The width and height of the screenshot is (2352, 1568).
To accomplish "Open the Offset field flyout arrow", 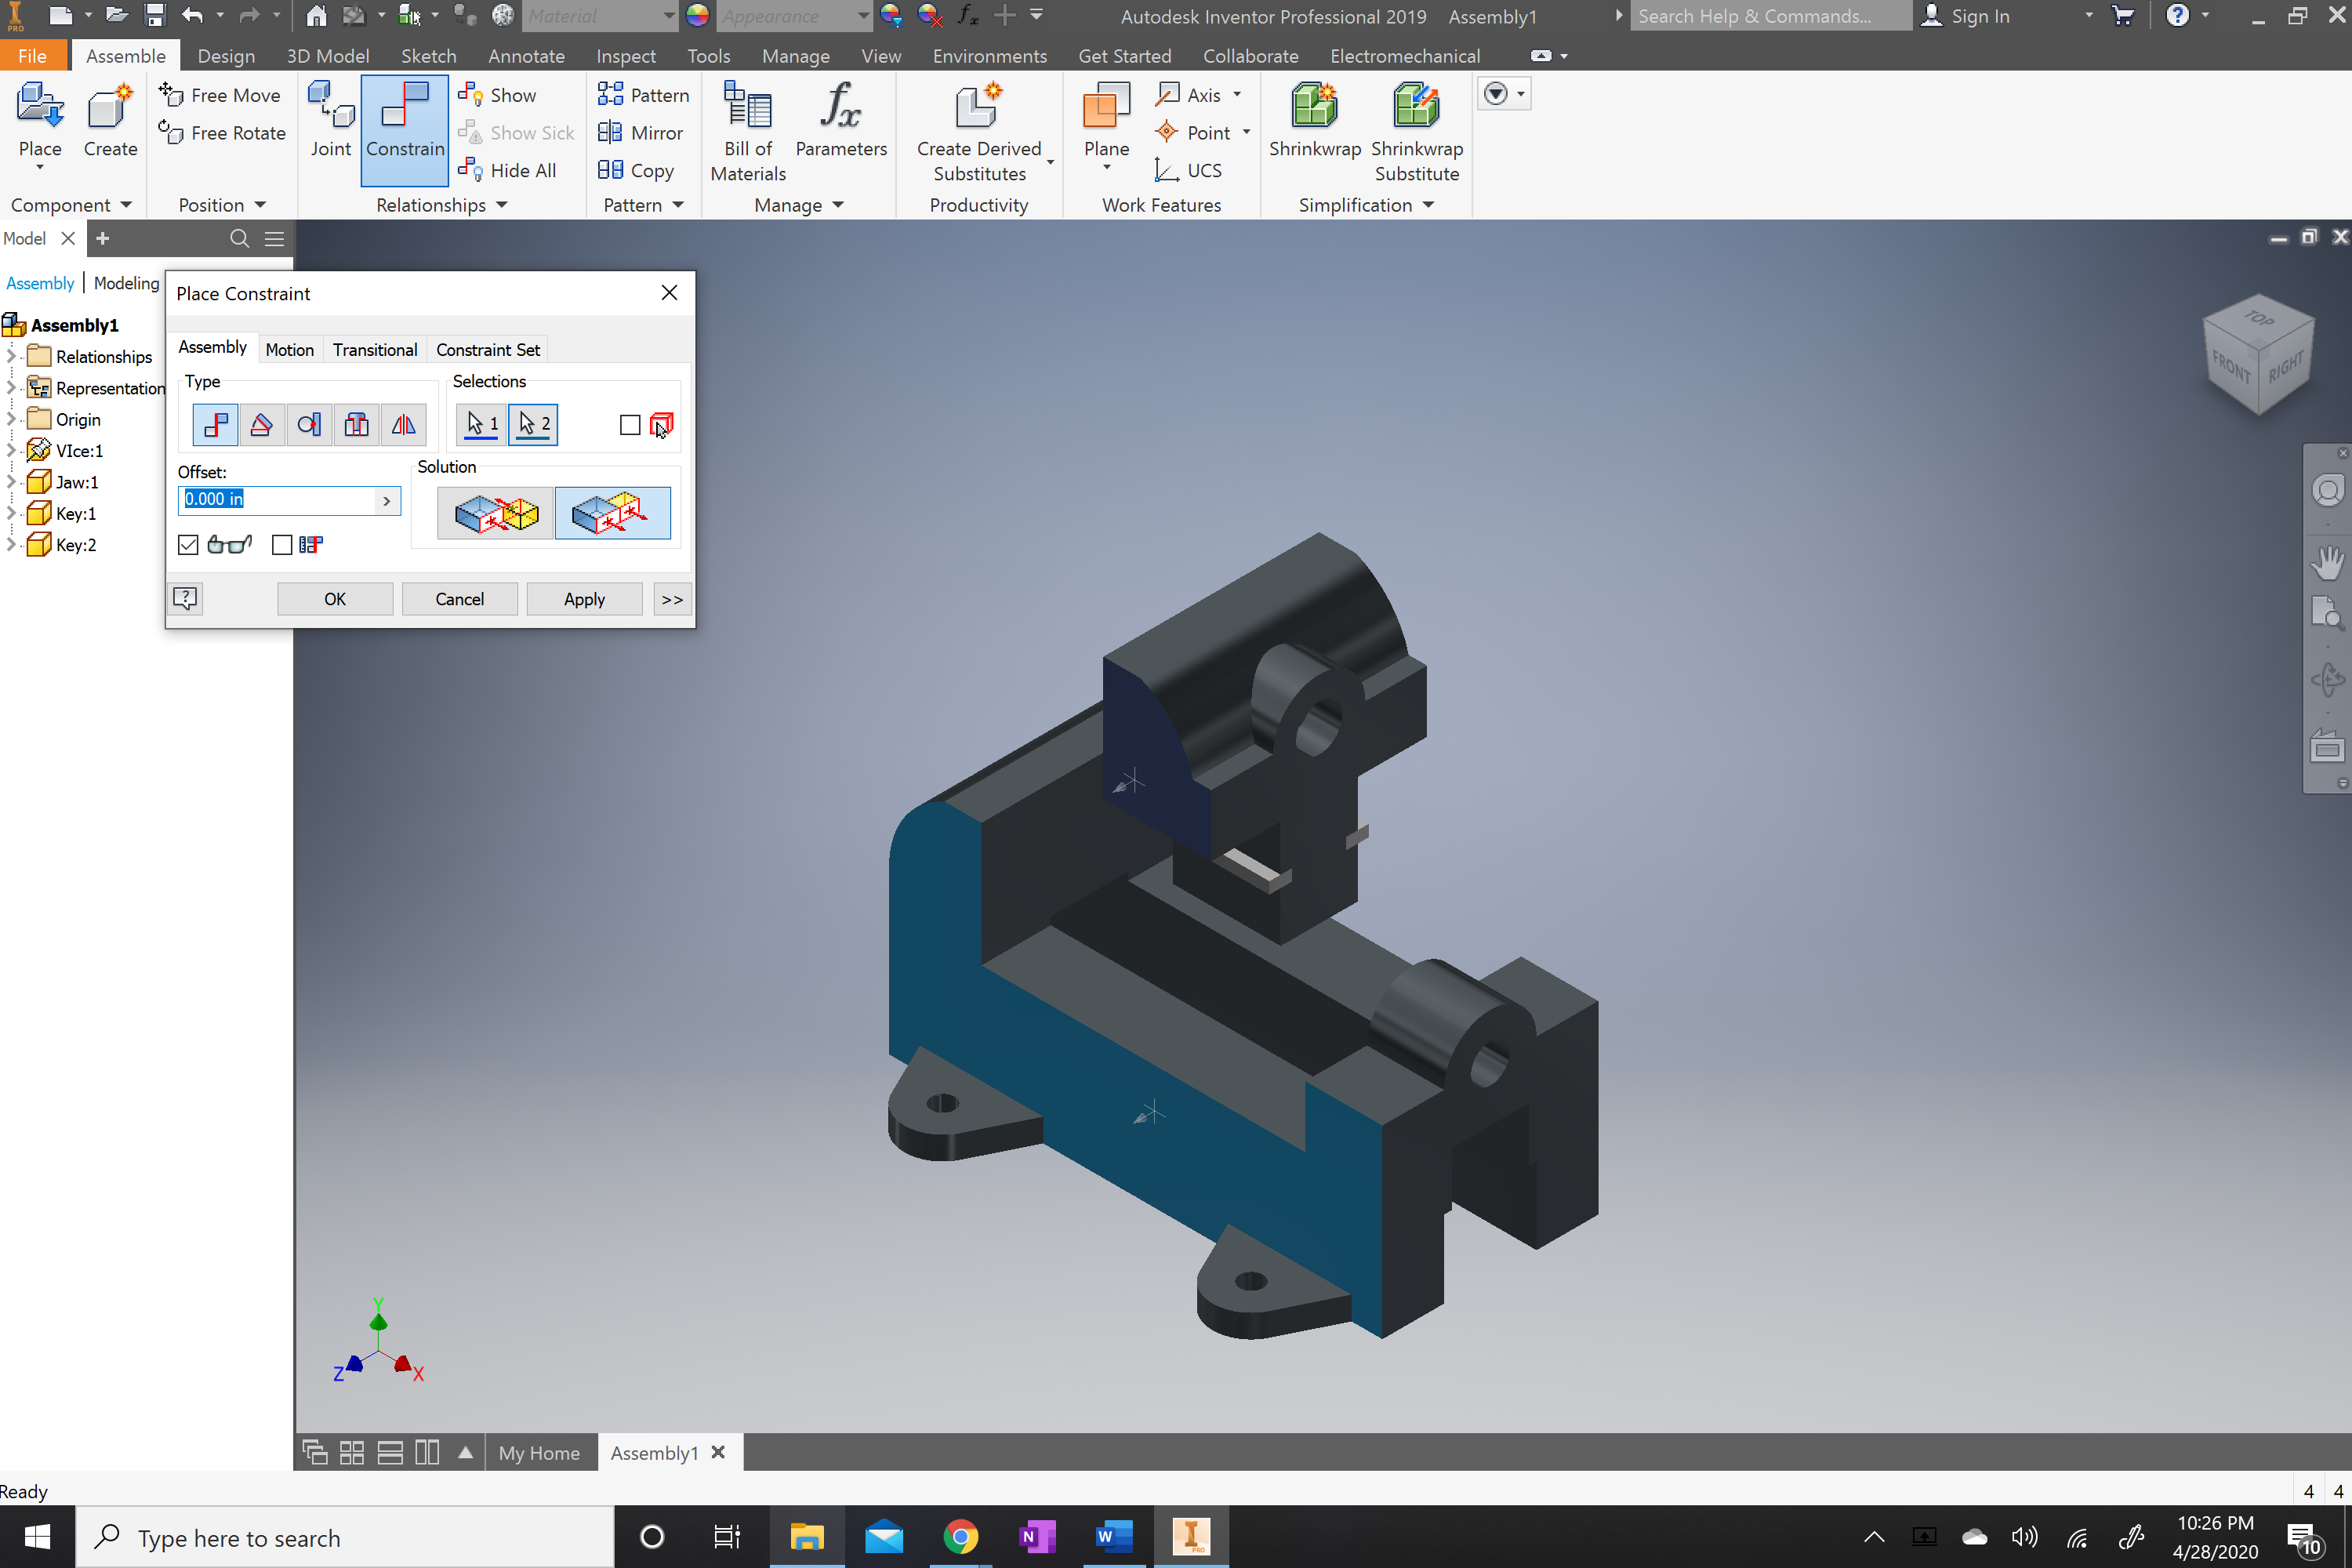I will point(387,501).
